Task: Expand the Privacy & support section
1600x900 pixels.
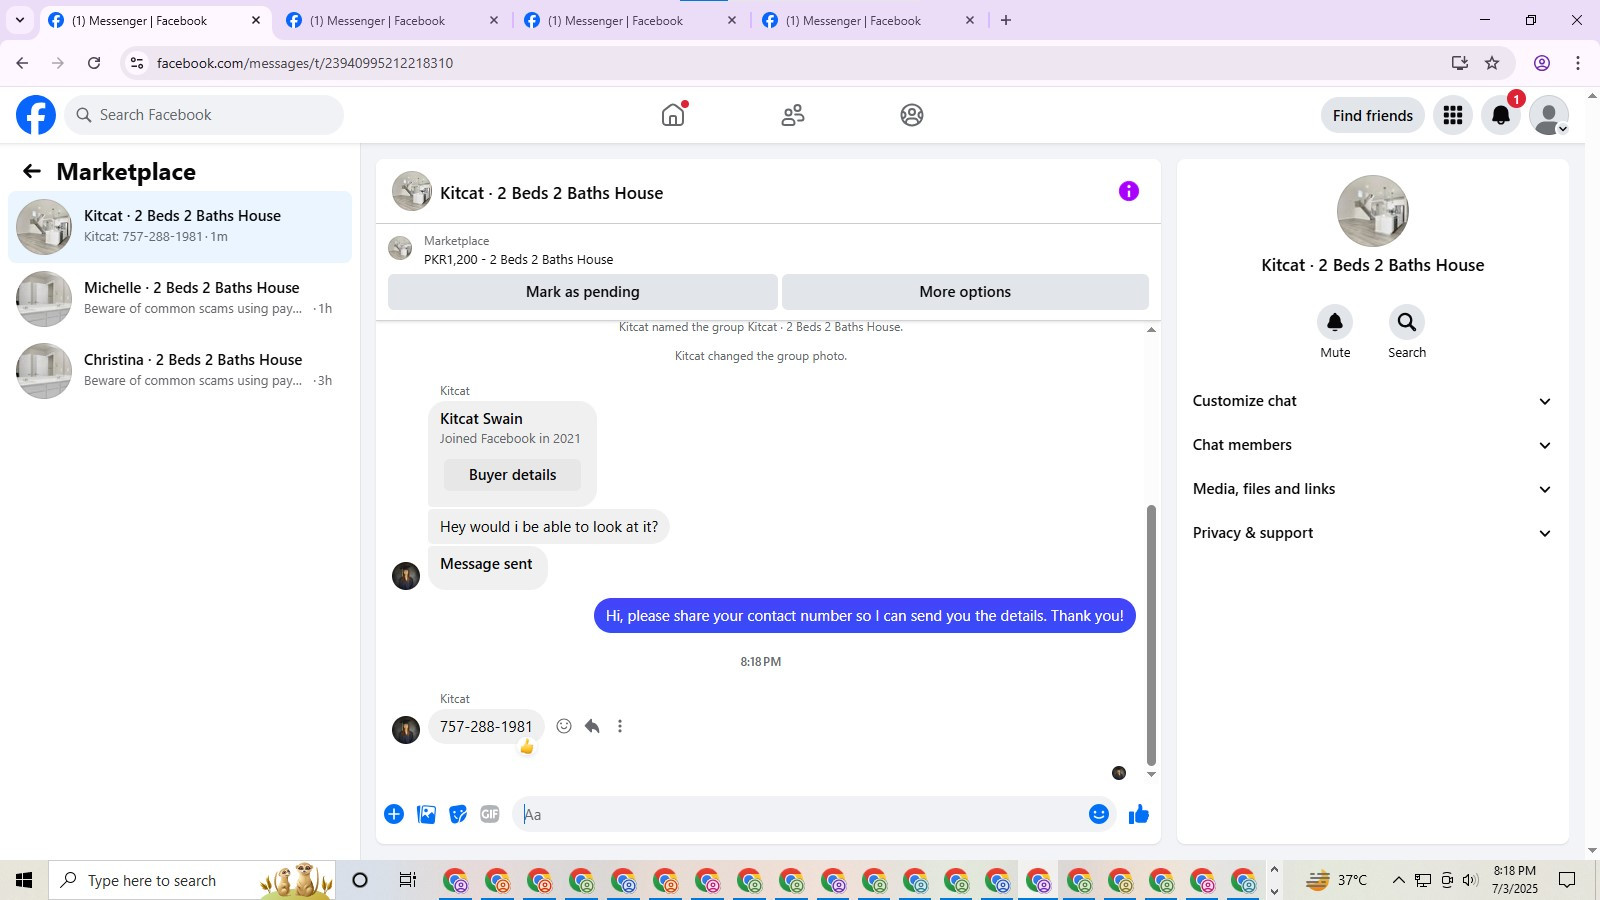Action: click(1373, 533)
